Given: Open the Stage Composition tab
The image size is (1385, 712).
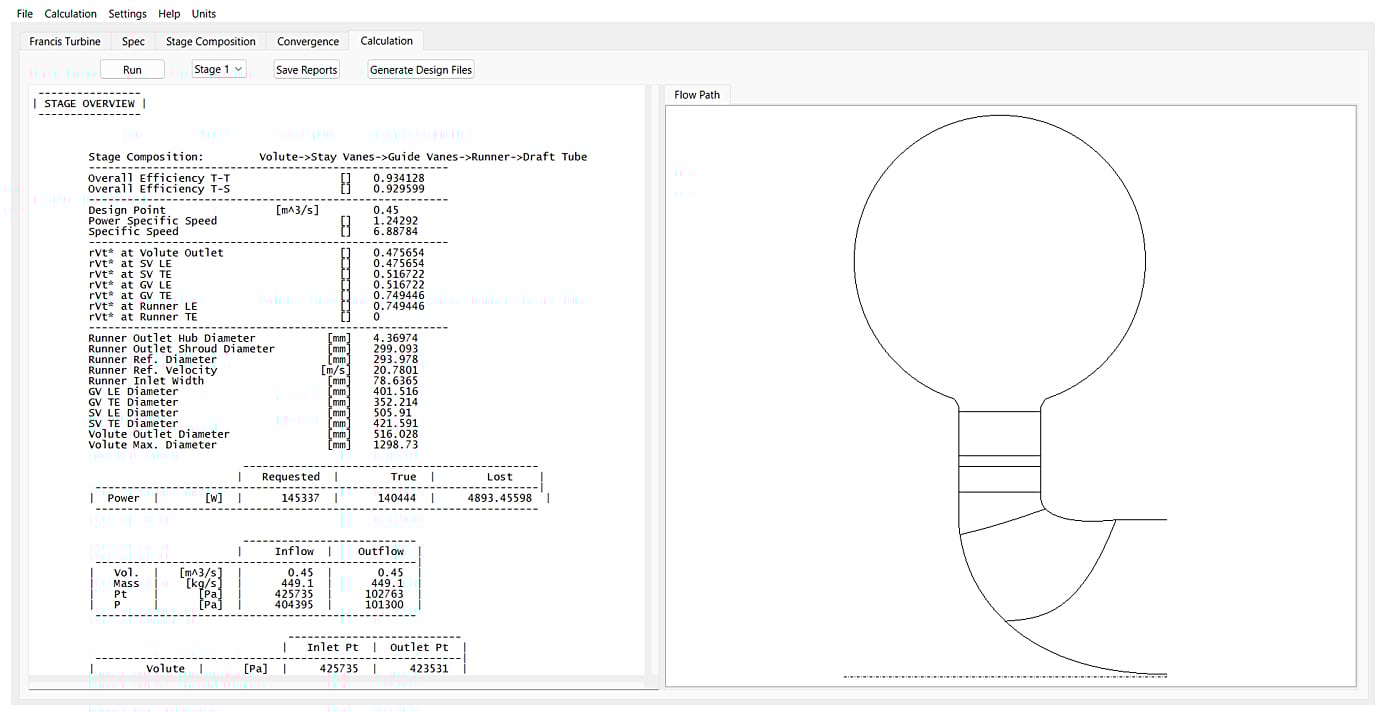Looking at the screenshot, I should coord(210,41).
